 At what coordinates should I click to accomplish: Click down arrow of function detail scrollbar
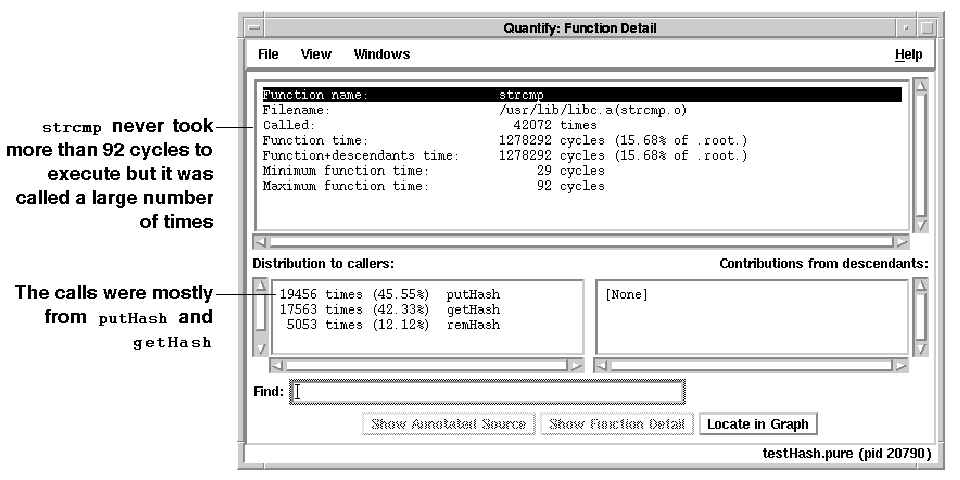(x=921, y=225)
